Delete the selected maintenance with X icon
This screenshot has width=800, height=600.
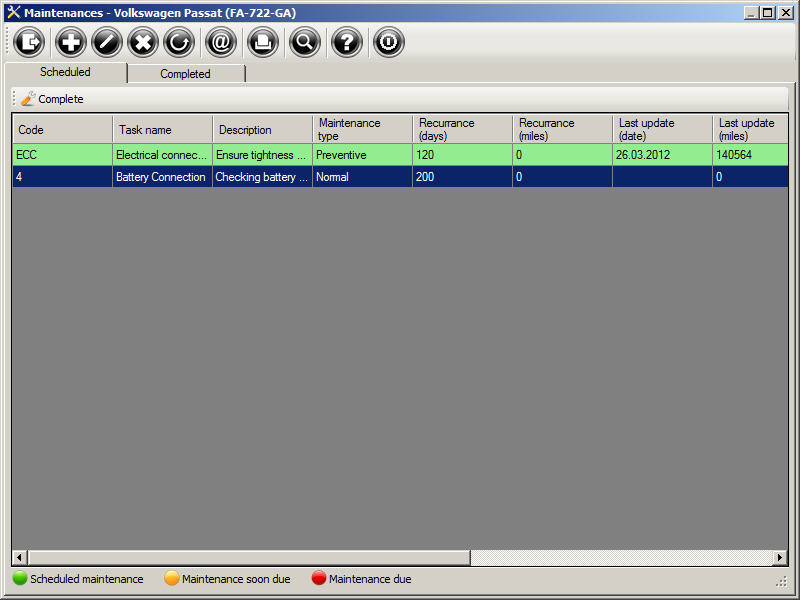click(143, 42)
